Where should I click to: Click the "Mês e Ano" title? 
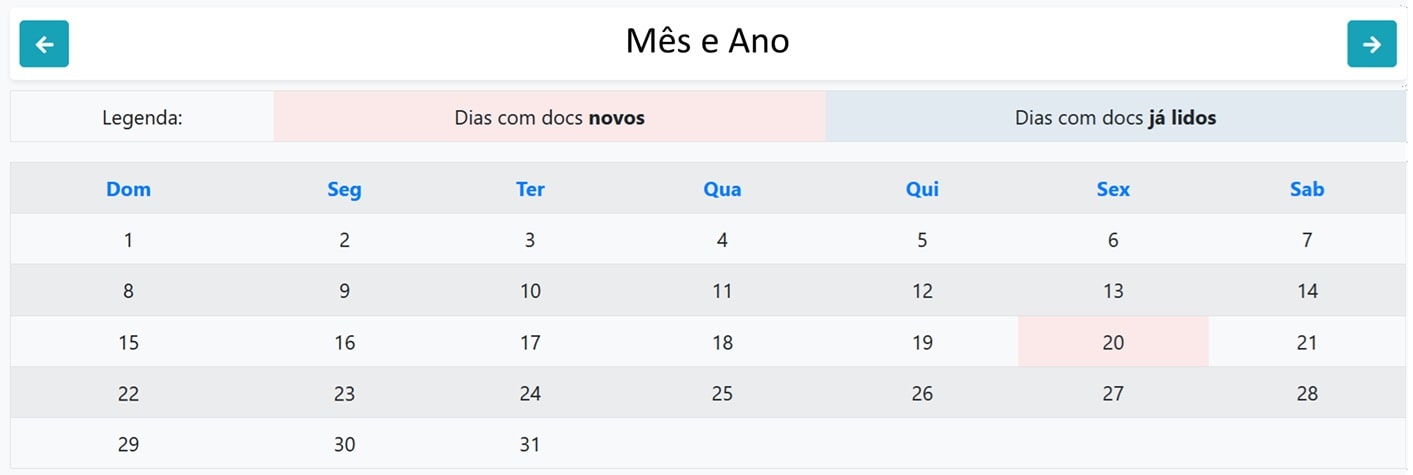pyautogui.click(x=707, y=41)
